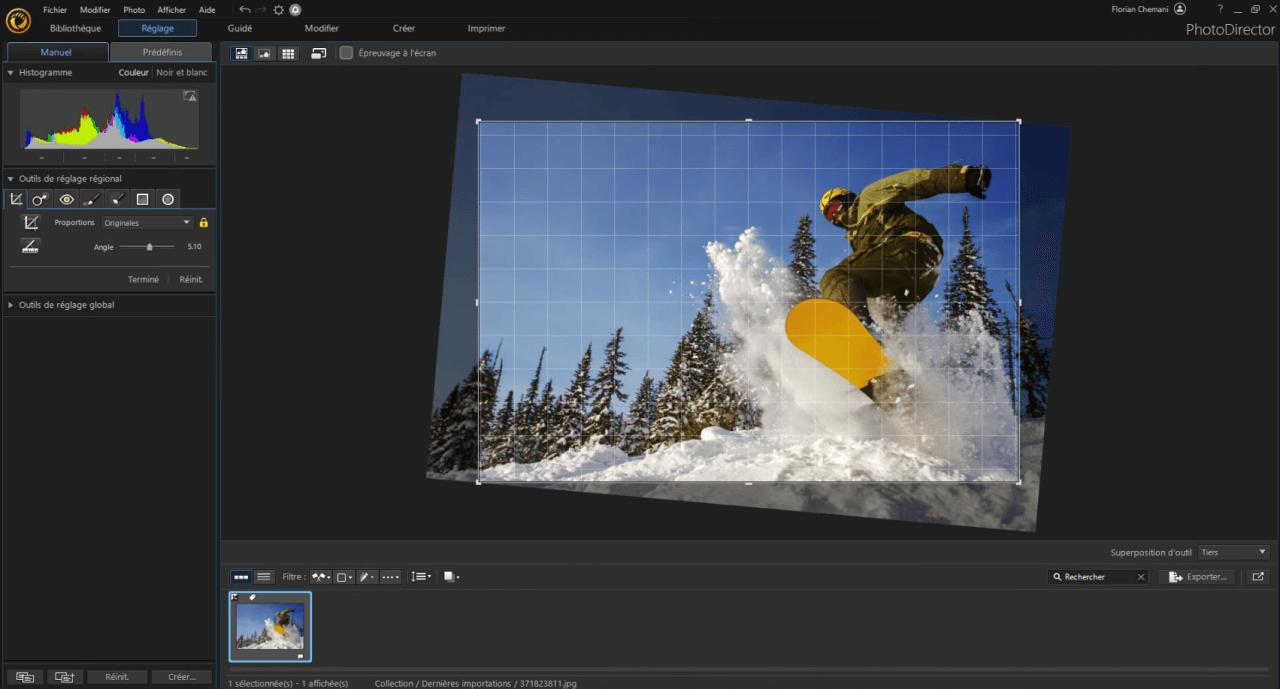Screen dimensions: 1280x689
Task: Open the Bibliothèque module
Action: click(75, 28)
